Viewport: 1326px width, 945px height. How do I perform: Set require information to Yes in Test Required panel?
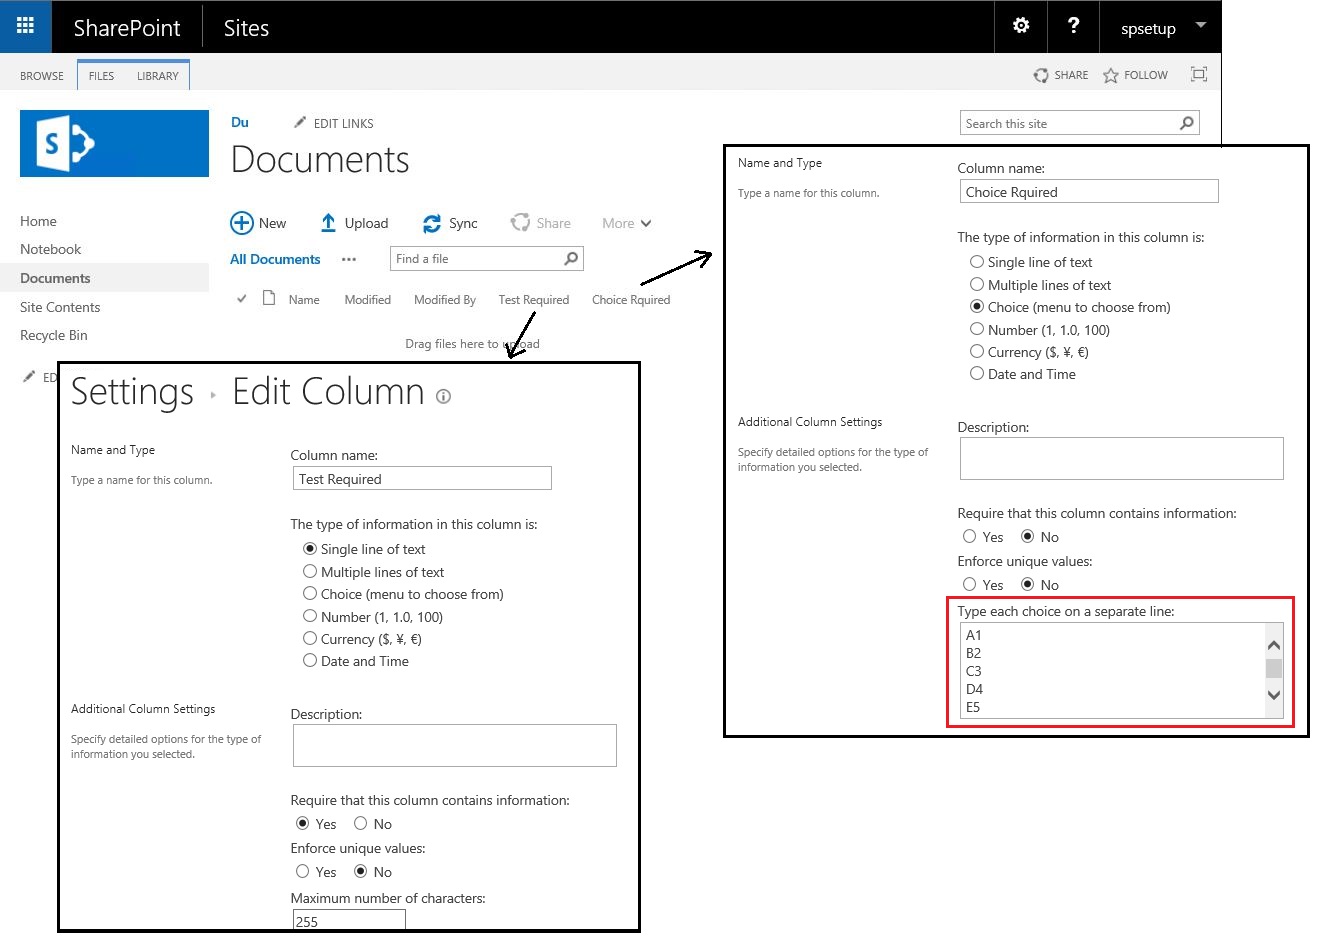tap(303, 823)
